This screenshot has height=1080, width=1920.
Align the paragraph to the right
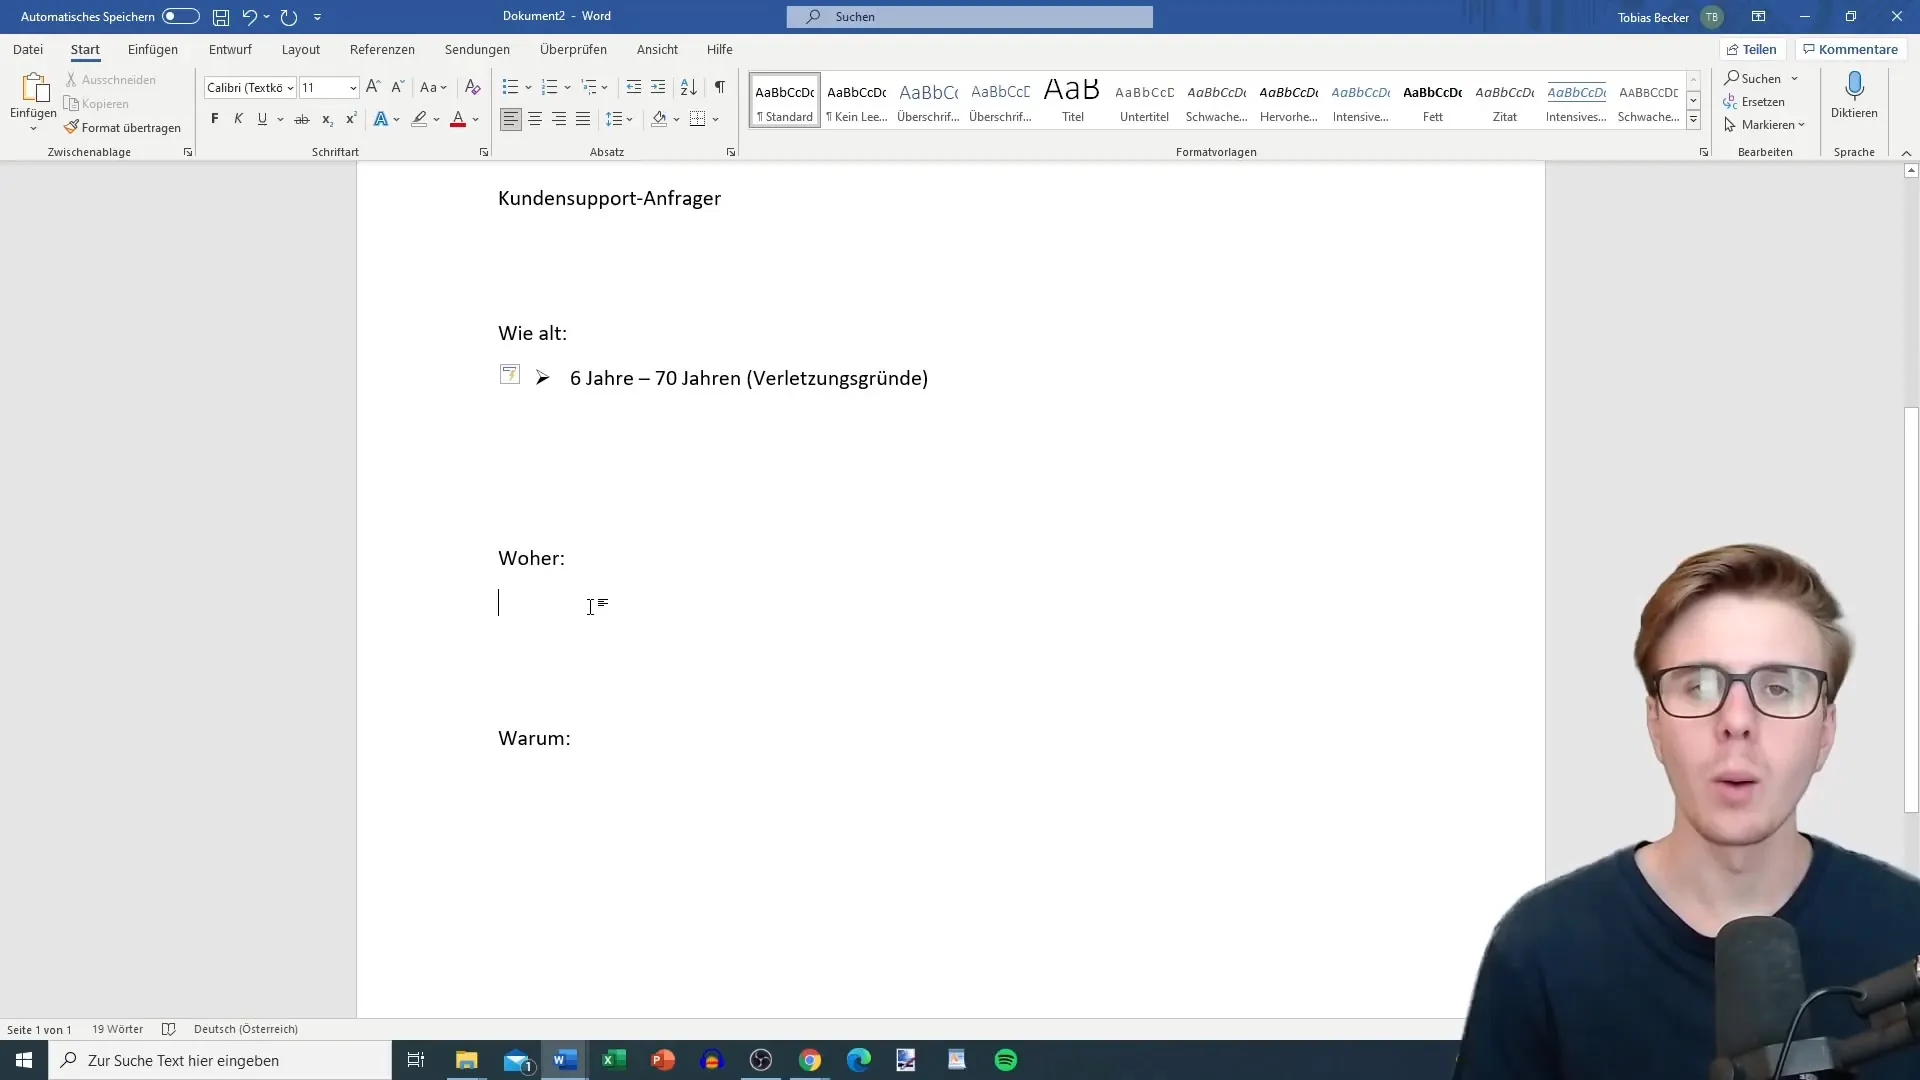point(559,119)
